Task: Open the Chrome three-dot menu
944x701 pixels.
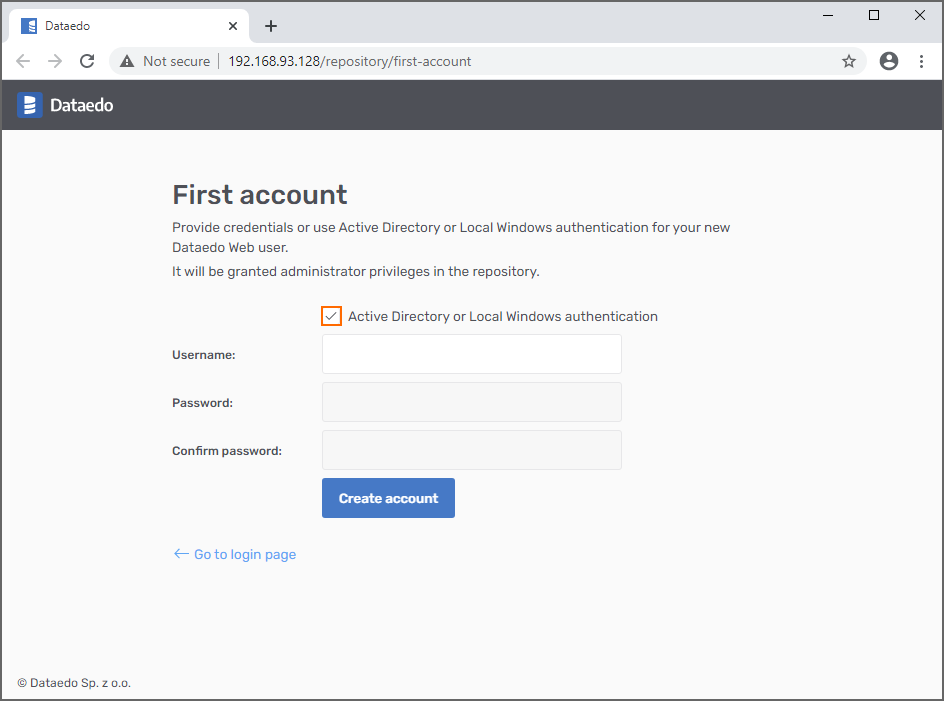Action: 921,61
